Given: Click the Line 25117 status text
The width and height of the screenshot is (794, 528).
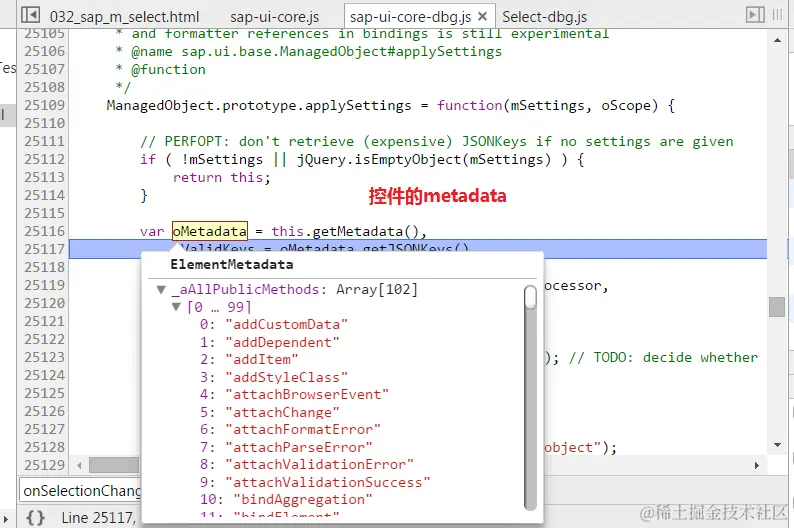Looking at the screenshot, I should click(99, 517).
